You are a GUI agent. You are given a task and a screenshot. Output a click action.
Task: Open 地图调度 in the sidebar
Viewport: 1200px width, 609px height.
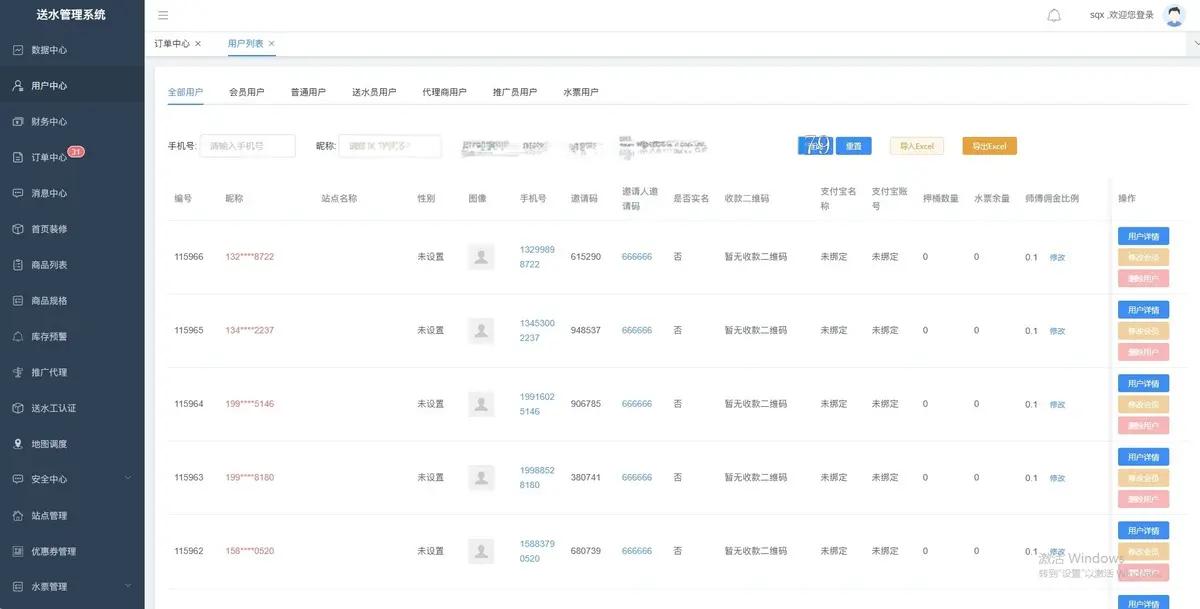point(72,444)
